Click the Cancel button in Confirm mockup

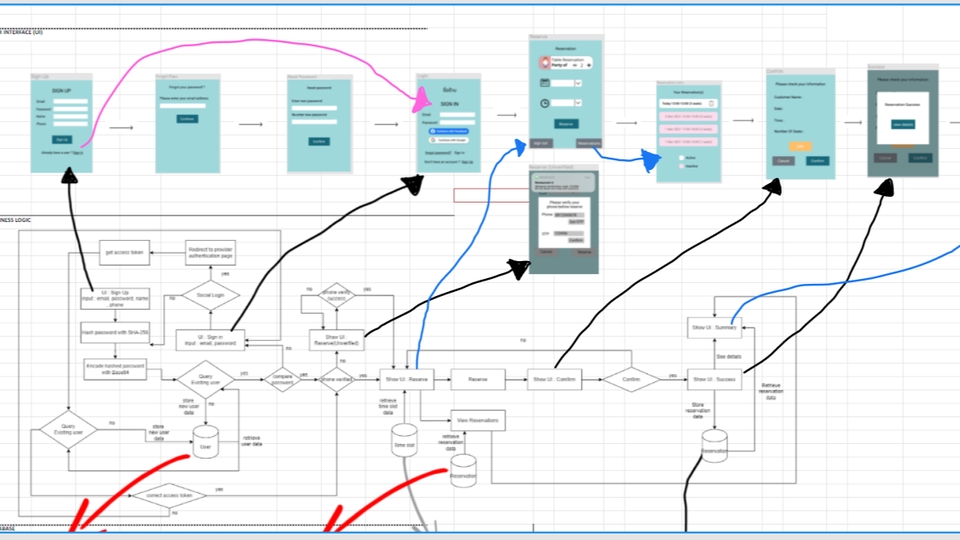coord(783,161)
